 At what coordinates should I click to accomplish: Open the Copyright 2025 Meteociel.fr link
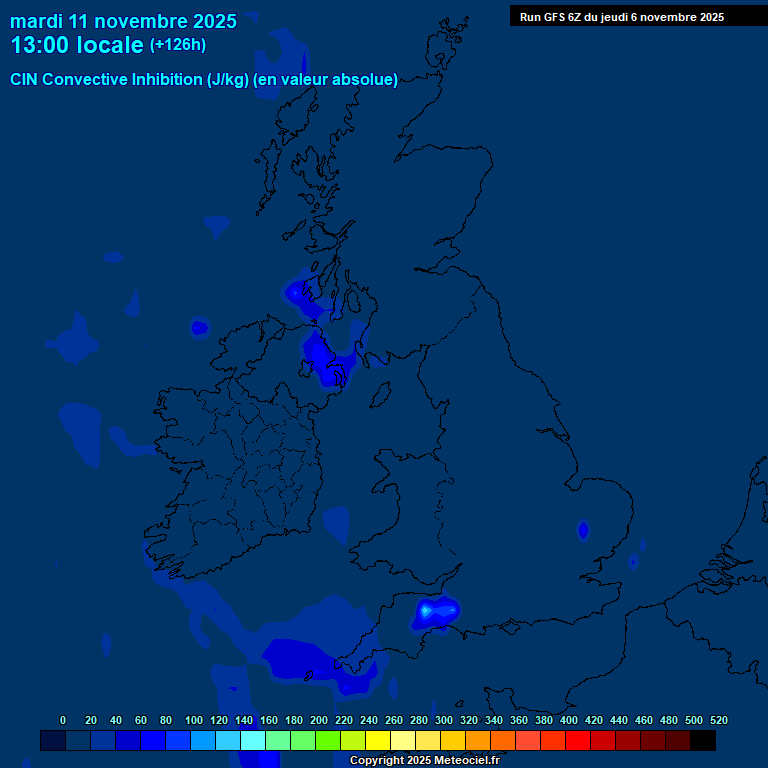[x=424, y=760]
